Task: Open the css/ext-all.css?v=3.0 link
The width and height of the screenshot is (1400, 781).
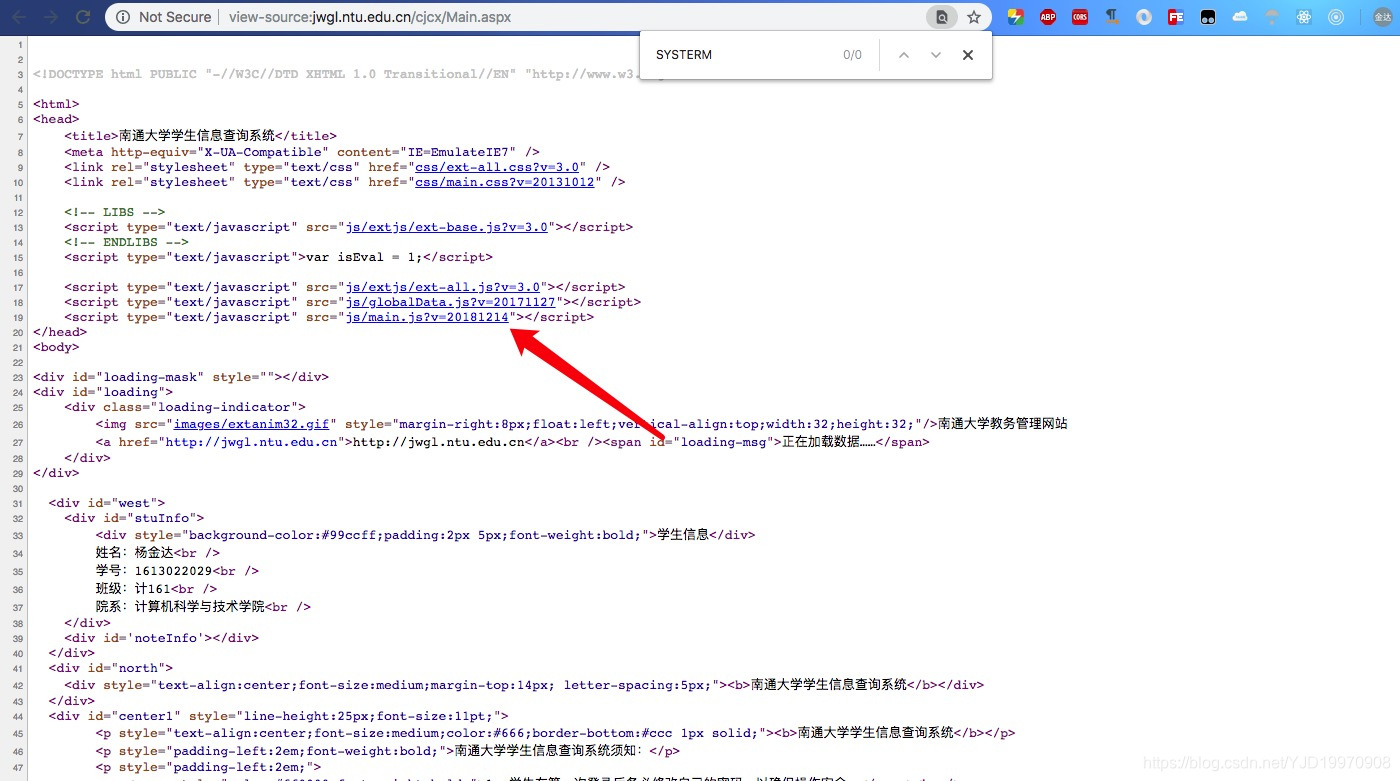Action: [x=497, y=167]
